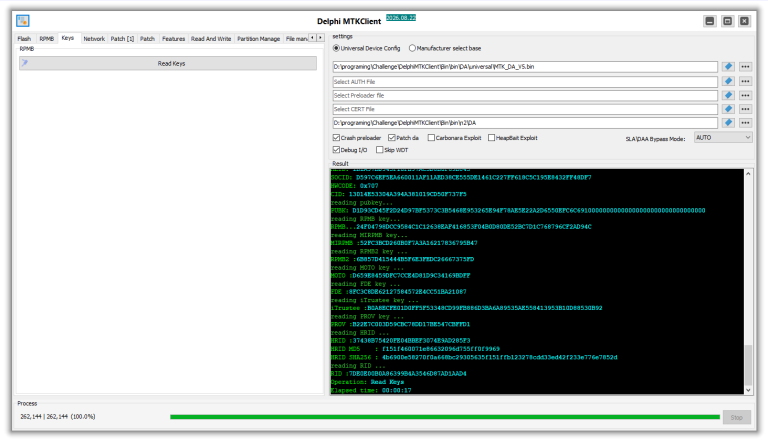This screenshot has width=768, height=439.
Task: Clear the n2\DA folder path with eraser icon
Action: click(728, 122)
